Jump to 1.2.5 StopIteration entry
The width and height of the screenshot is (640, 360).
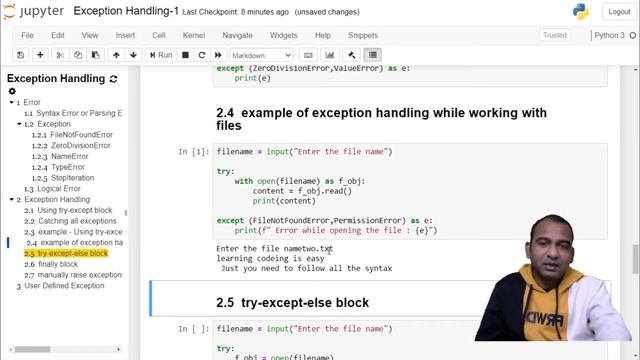63,178
